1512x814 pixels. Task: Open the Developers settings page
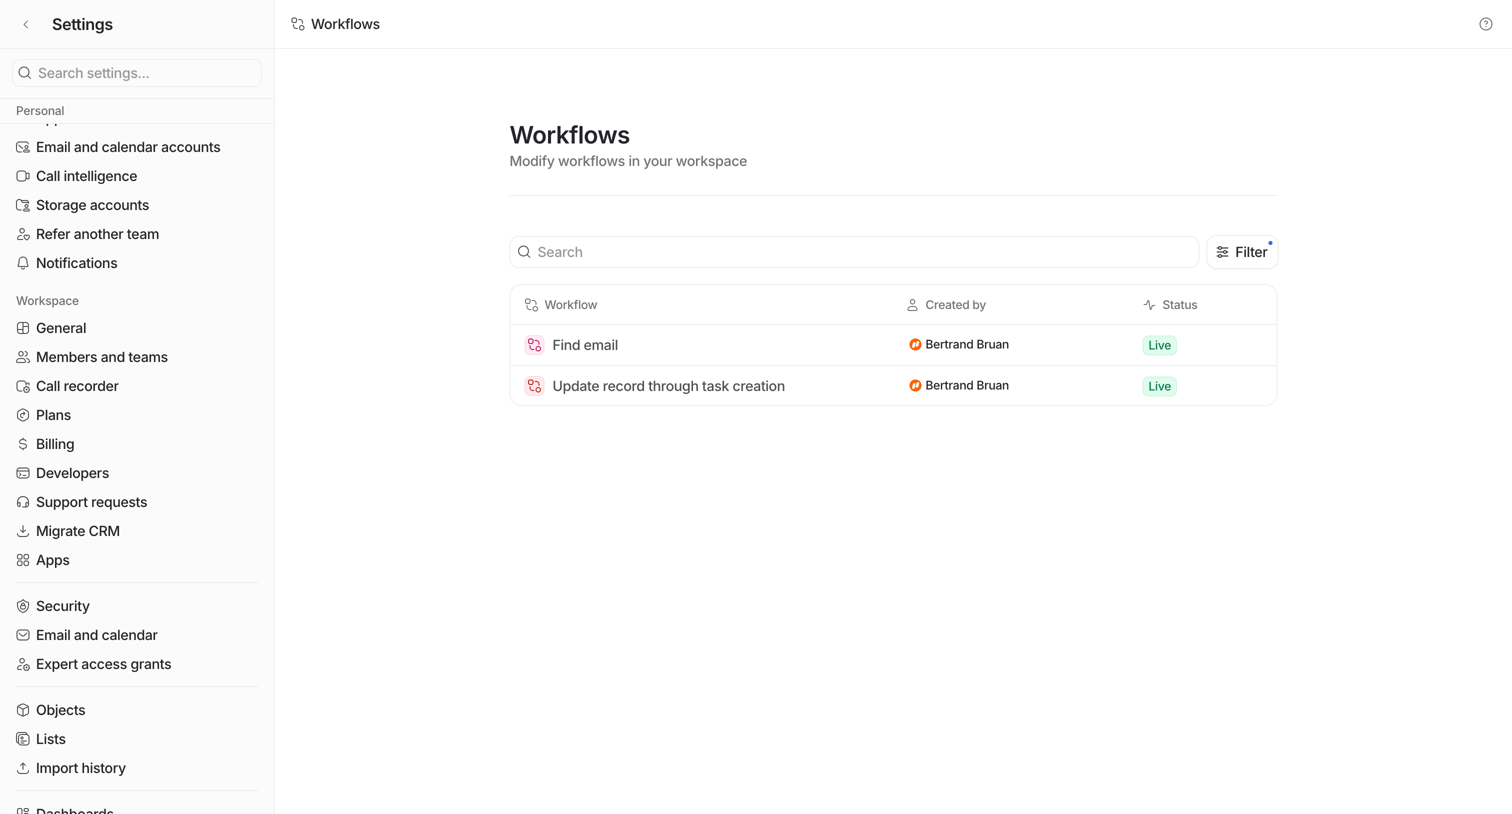click(x=72, y=473)
